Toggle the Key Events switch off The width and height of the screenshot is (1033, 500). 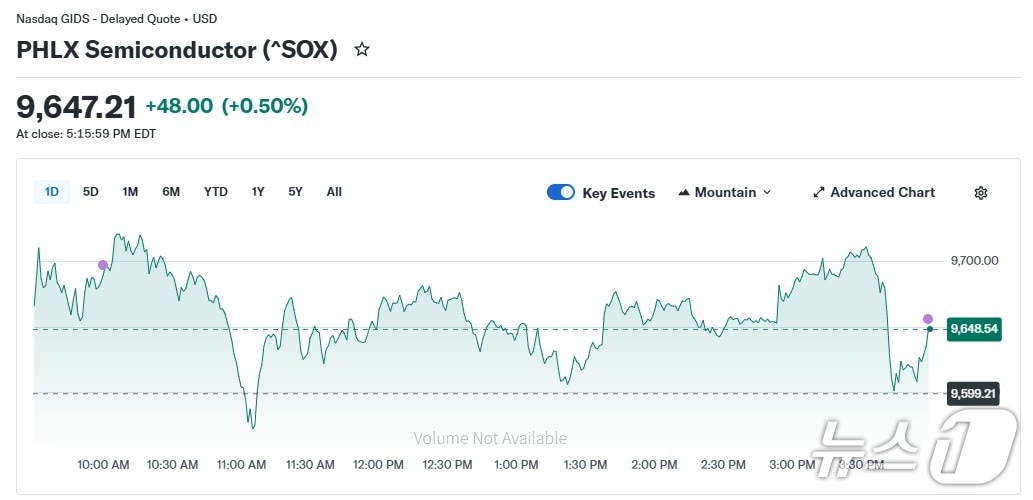tap(561, 192)
